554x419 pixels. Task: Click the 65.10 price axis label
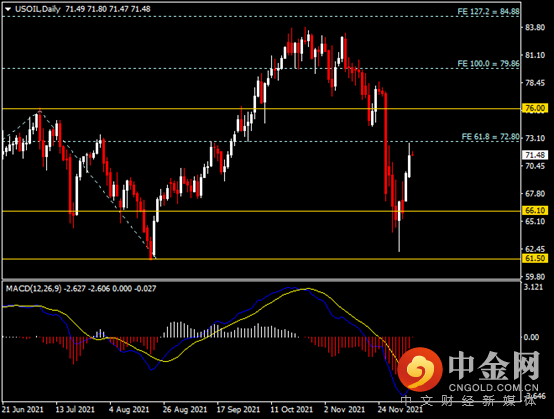tap(535, 222)
